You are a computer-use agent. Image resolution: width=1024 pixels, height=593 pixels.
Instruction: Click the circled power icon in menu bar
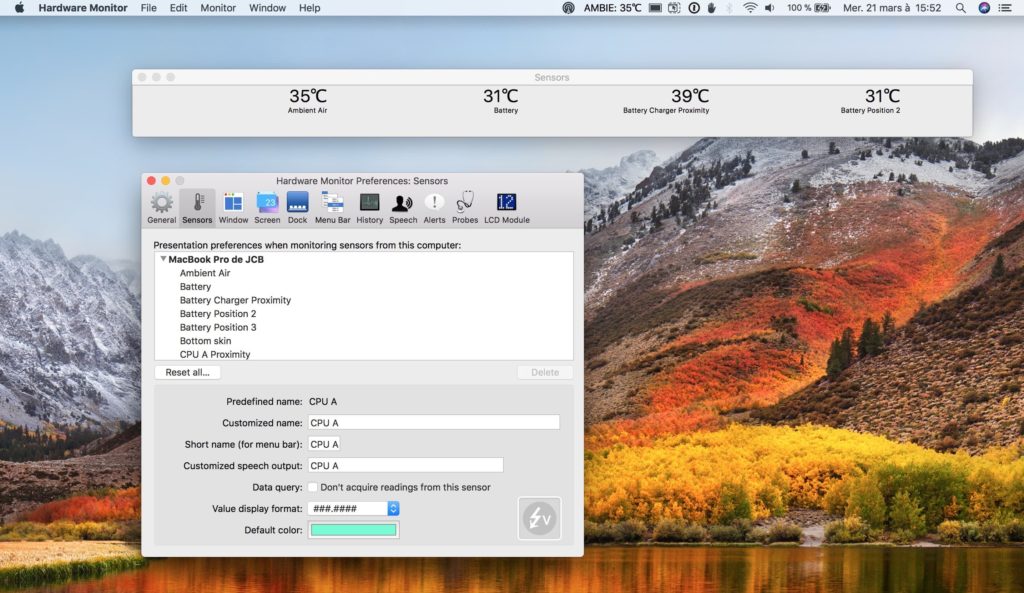tap(694, 8)
